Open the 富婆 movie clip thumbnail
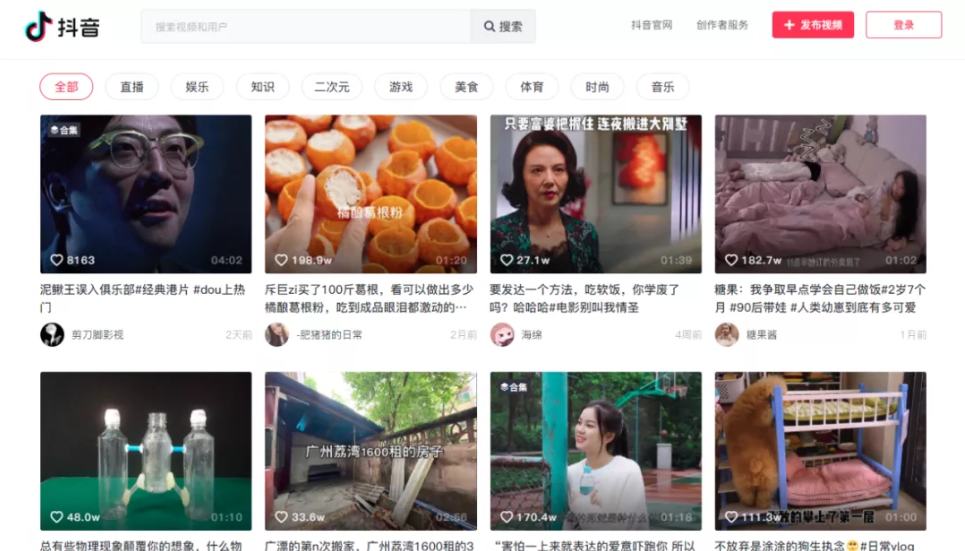Screen dimensions: 965x551 coord(596,194)
